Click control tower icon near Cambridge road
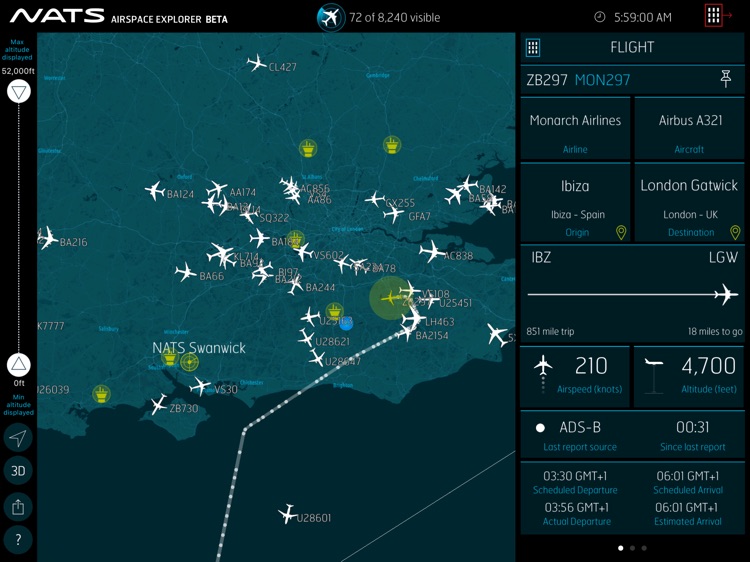The height and width of the screenshot is (562, 750). [392, 145]
